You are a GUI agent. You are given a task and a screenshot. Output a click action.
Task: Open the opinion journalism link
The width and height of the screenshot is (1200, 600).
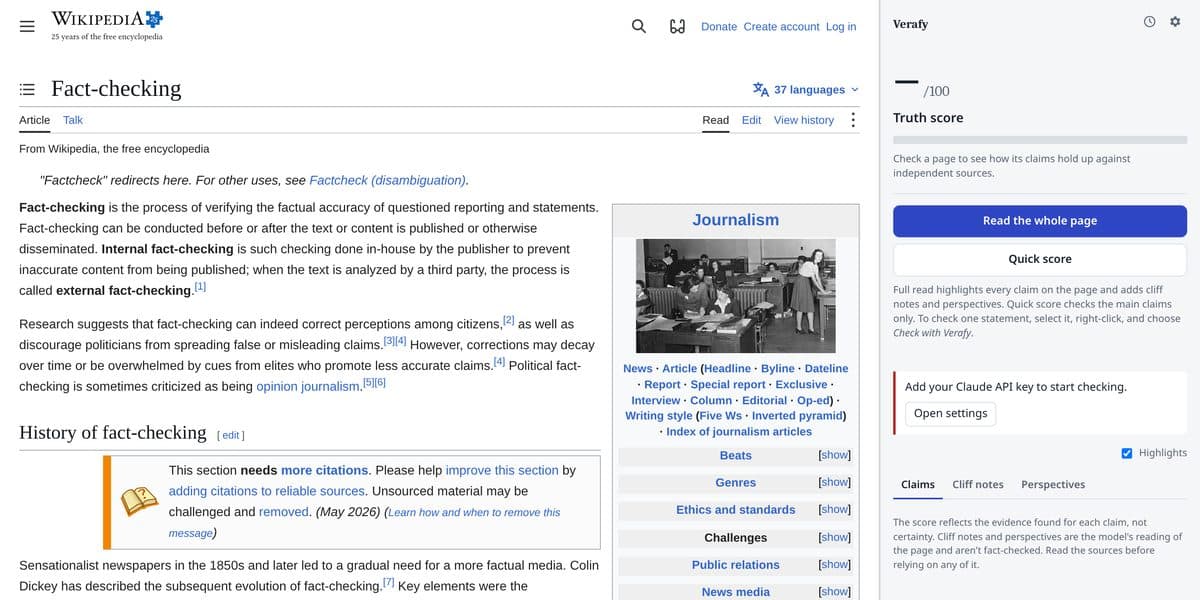pos(308,386)
